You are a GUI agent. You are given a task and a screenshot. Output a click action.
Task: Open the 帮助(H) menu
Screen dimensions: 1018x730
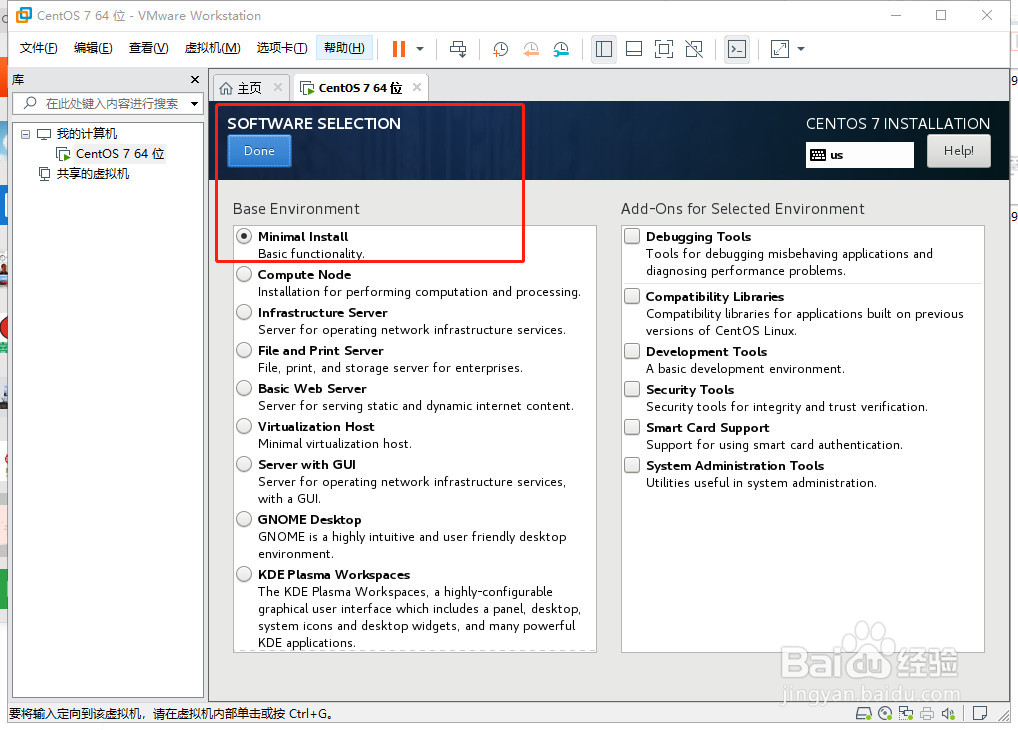(x=344, y=48)
